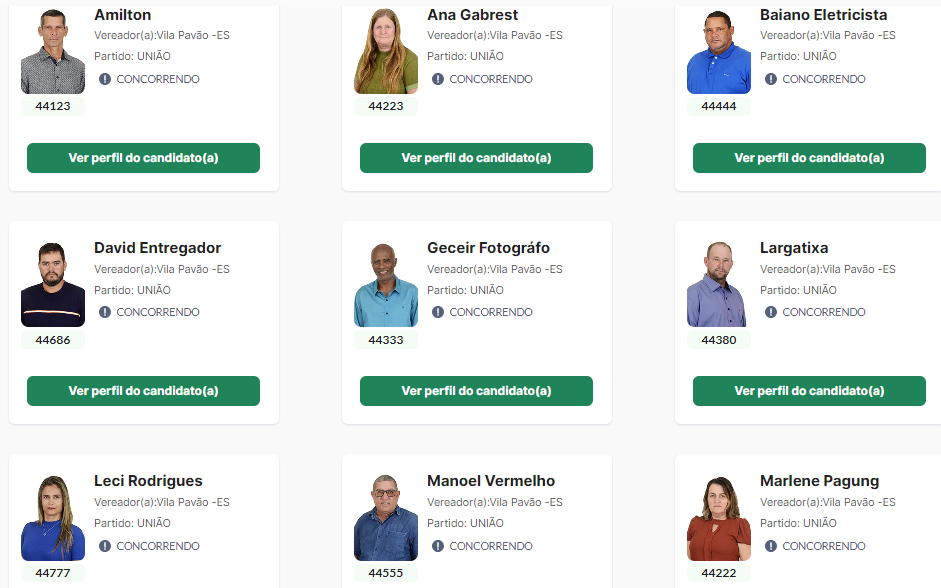Click the status icon for Manoel Vermelho
This screenshot has height=588, width=941.
pos(438,546)
